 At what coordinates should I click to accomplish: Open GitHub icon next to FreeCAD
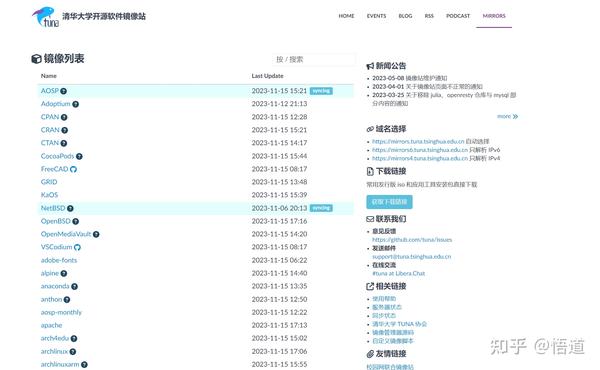pyautogui.click(x=73, y=169)
